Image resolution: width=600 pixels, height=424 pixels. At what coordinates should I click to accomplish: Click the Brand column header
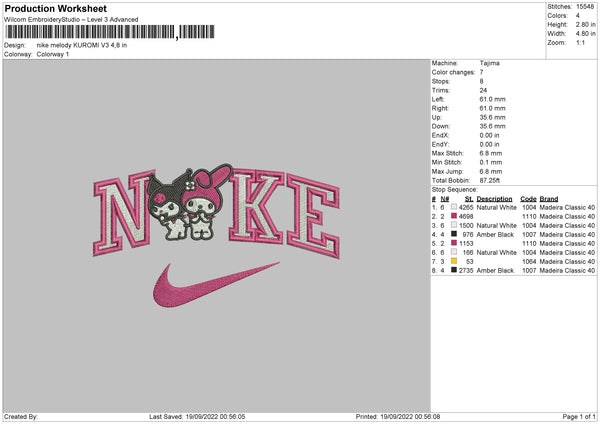[x=549, y=199]
